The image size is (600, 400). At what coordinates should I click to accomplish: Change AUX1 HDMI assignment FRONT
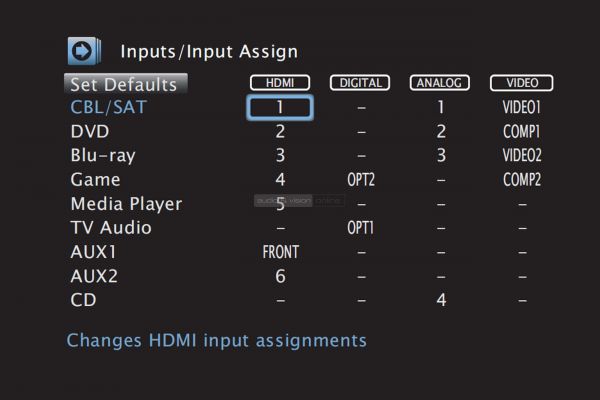[280, 252]
